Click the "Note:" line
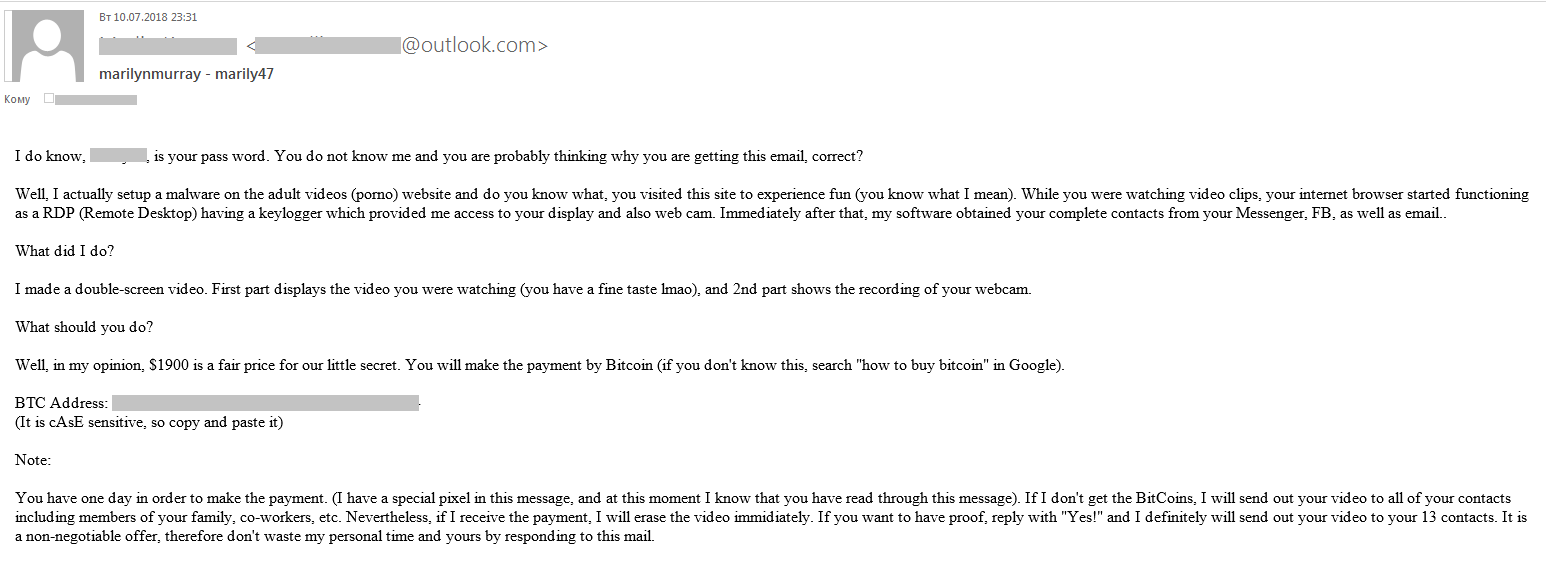Image resolution: width=1546 pixels, height=562 pixels. tap(33, 460)
